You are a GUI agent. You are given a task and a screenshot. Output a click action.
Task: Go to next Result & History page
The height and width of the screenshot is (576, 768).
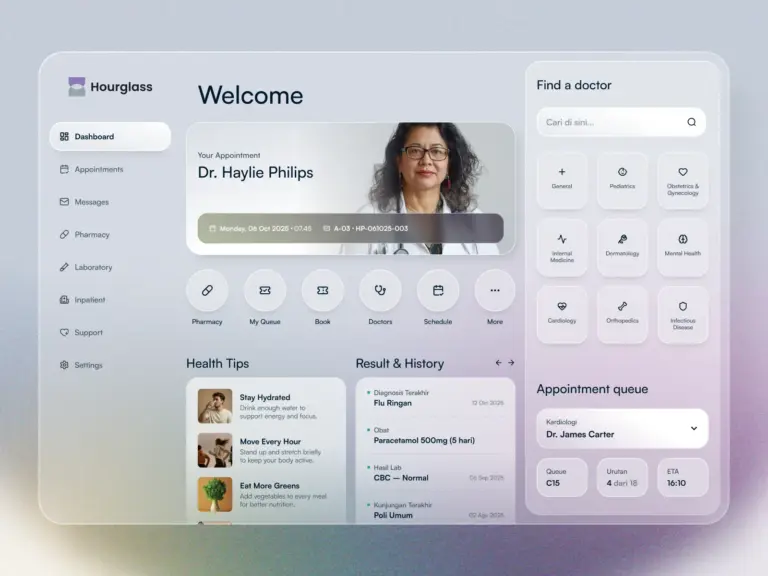pos(511,363)
